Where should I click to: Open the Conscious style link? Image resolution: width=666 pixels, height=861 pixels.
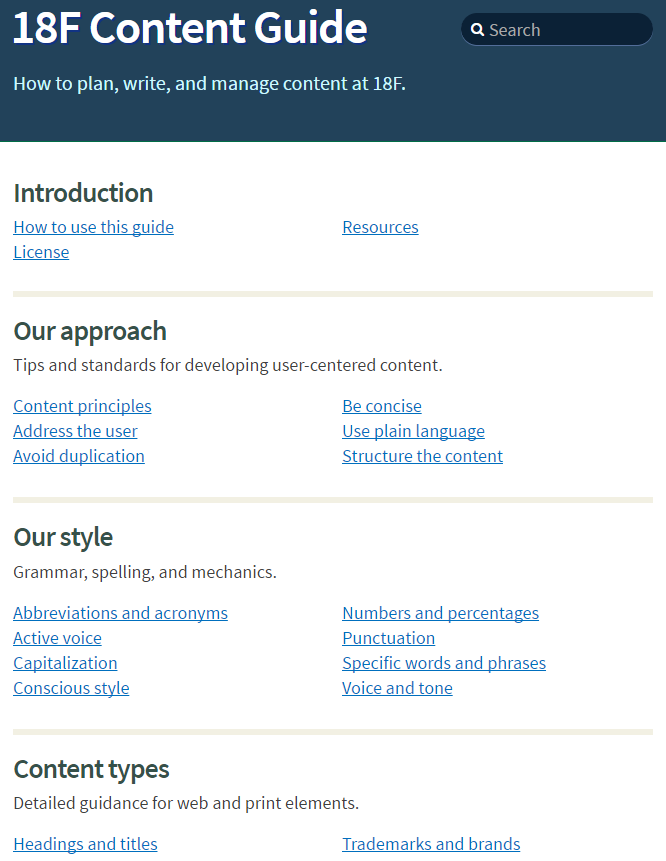point(71,688)
